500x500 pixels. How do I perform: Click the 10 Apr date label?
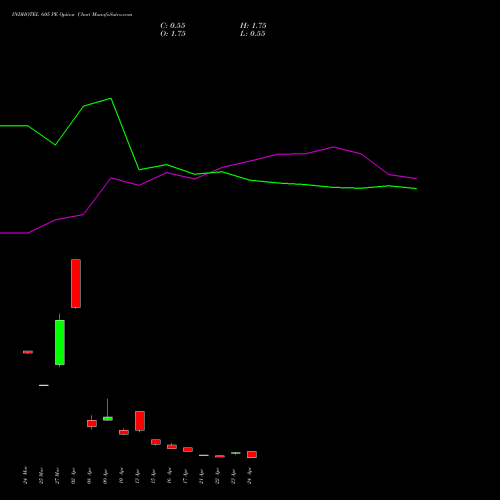pyautogui.click(x=121, y=476)
